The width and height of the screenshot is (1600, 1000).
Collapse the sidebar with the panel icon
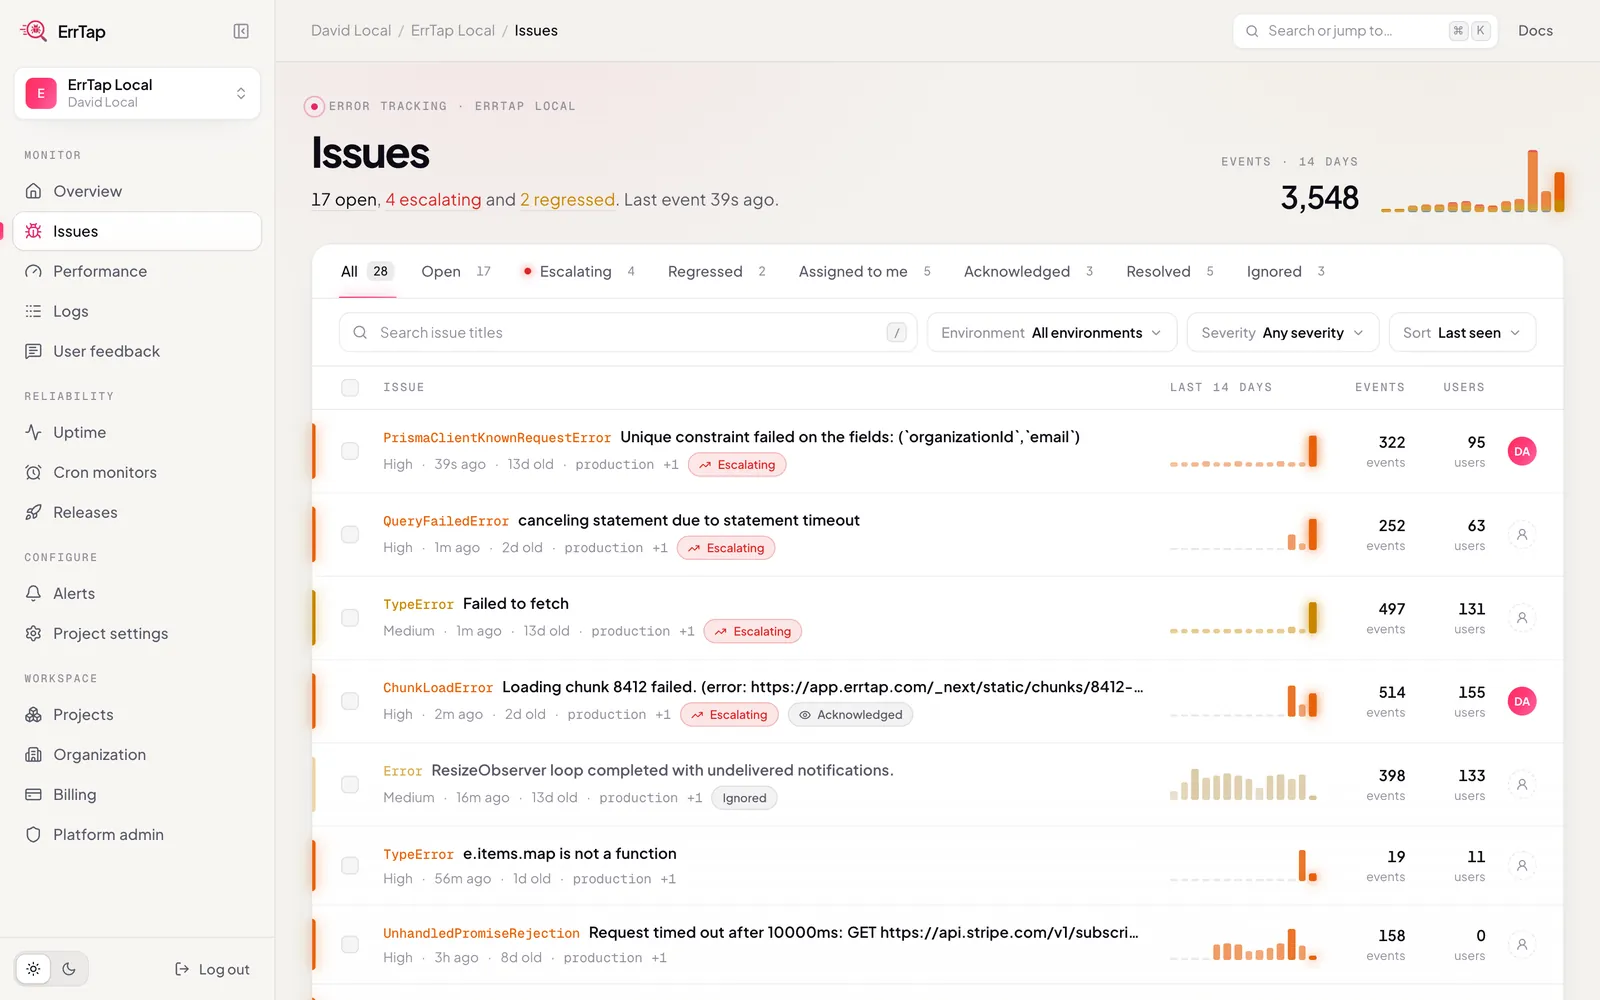click(241, 31)
